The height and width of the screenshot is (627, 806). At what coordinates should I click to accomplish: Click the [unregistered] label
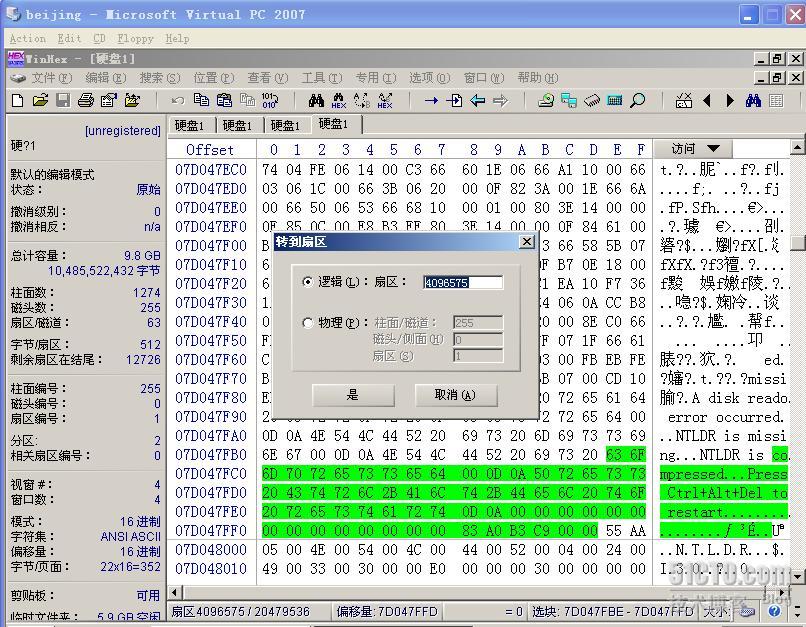point(123,131)
